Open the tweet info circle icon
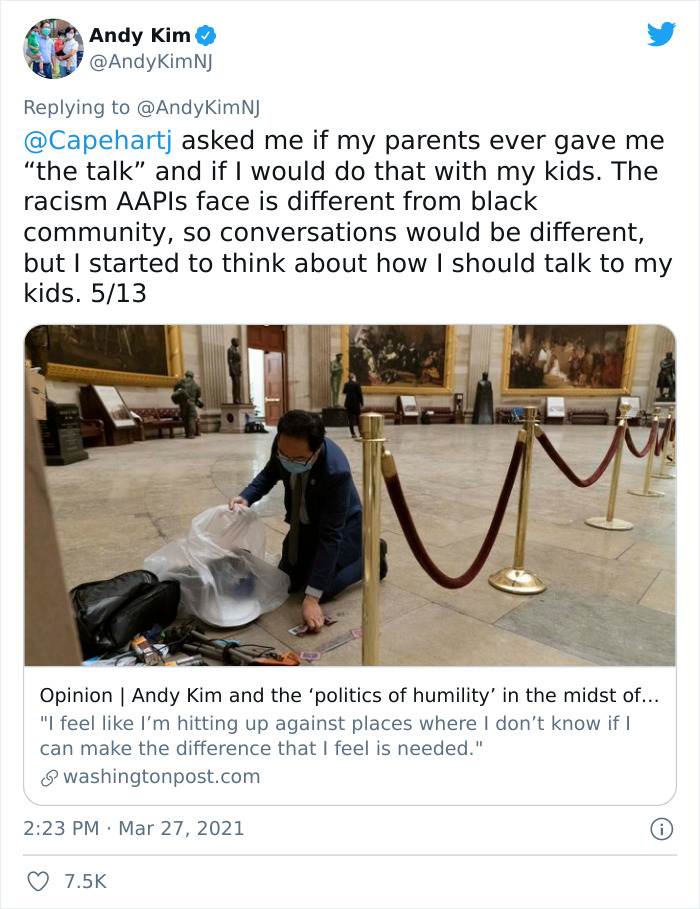 pos(662,828)
